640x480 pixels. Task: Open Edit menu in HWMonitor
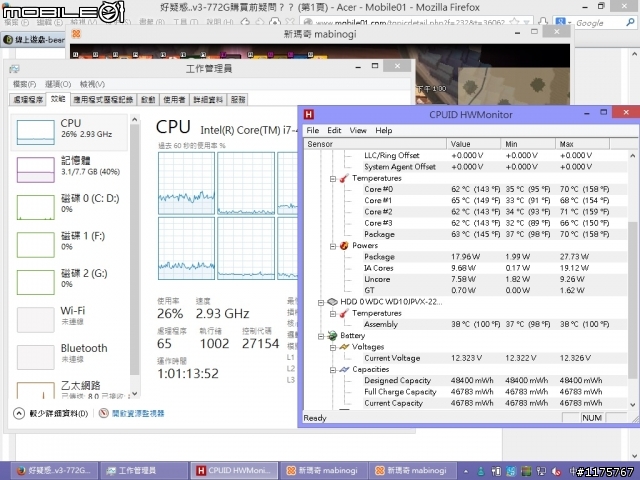point(334,130)
